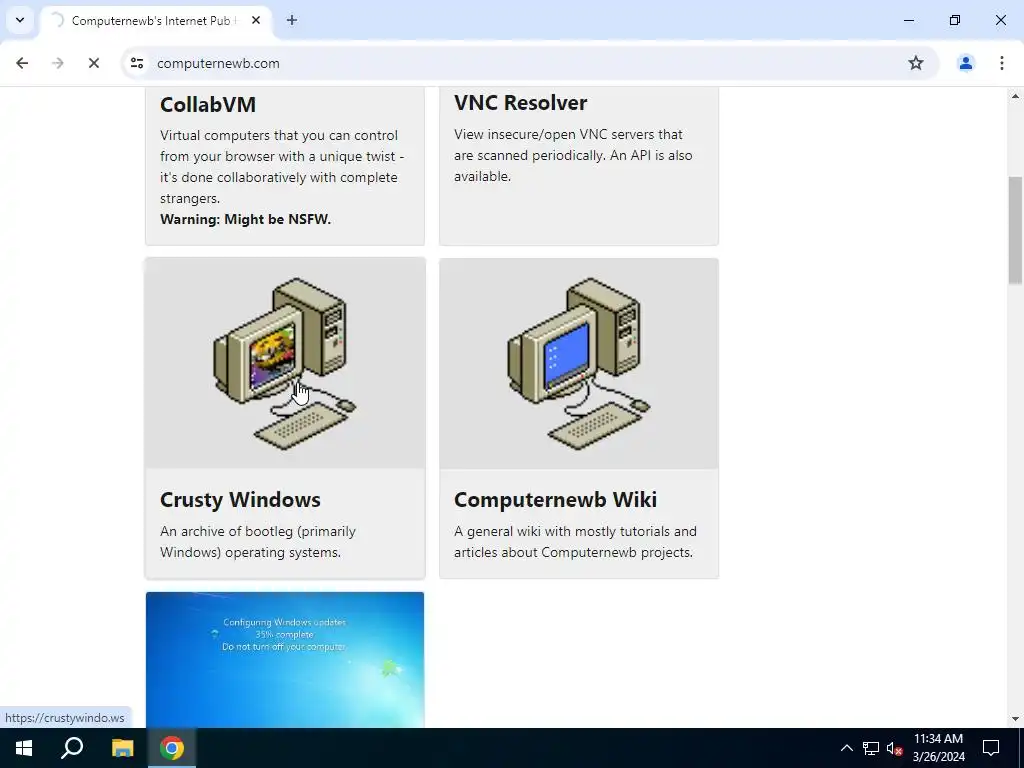
Task: Bookmark this page with the star icon
Action: (x=916, y=63)
